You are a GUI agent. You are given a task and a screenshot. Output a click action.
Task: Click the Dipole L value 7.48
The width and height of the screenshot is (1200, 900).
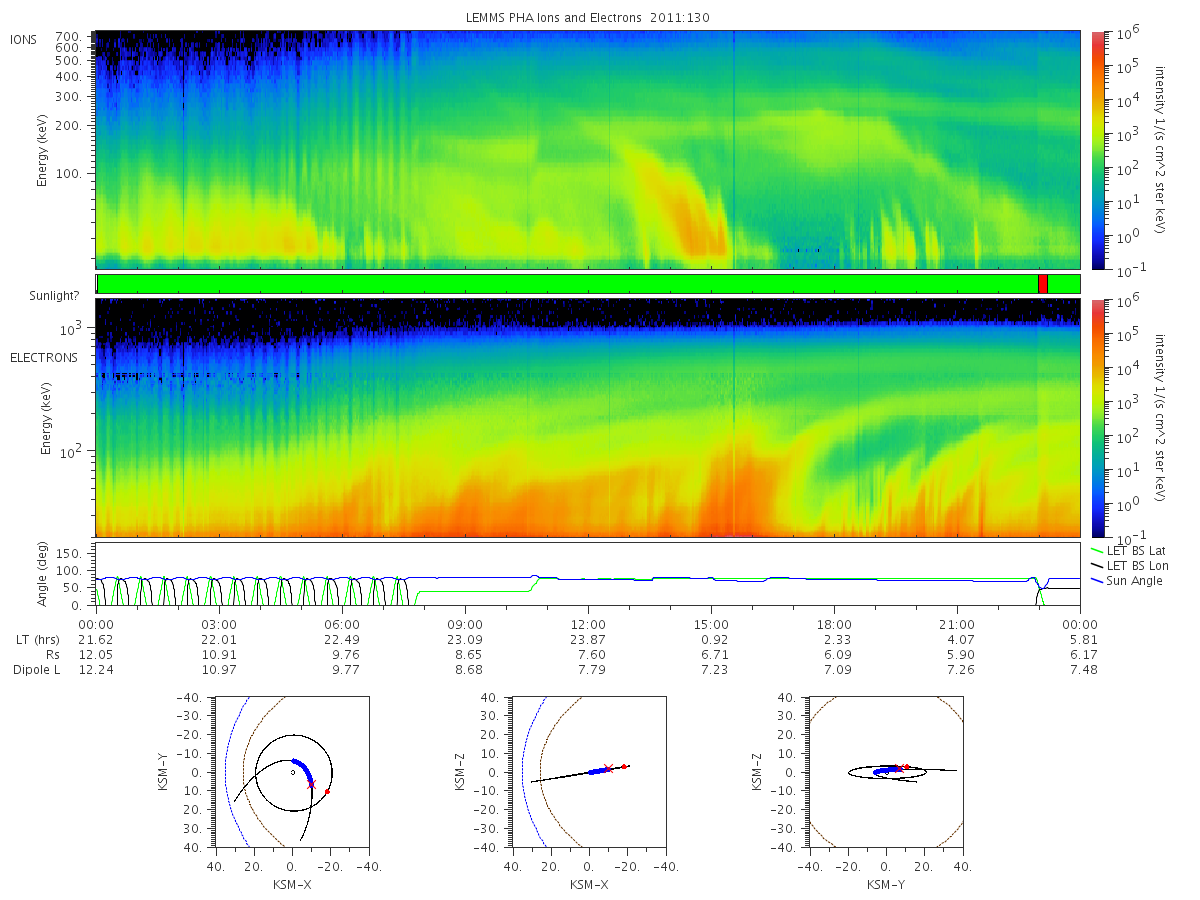[1080, 670]
